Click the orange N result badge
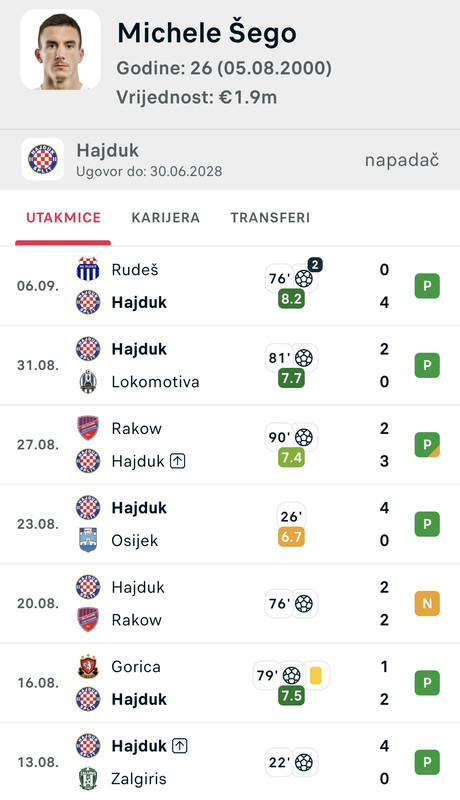Screen dimensions: 460x800 (427, 604)
